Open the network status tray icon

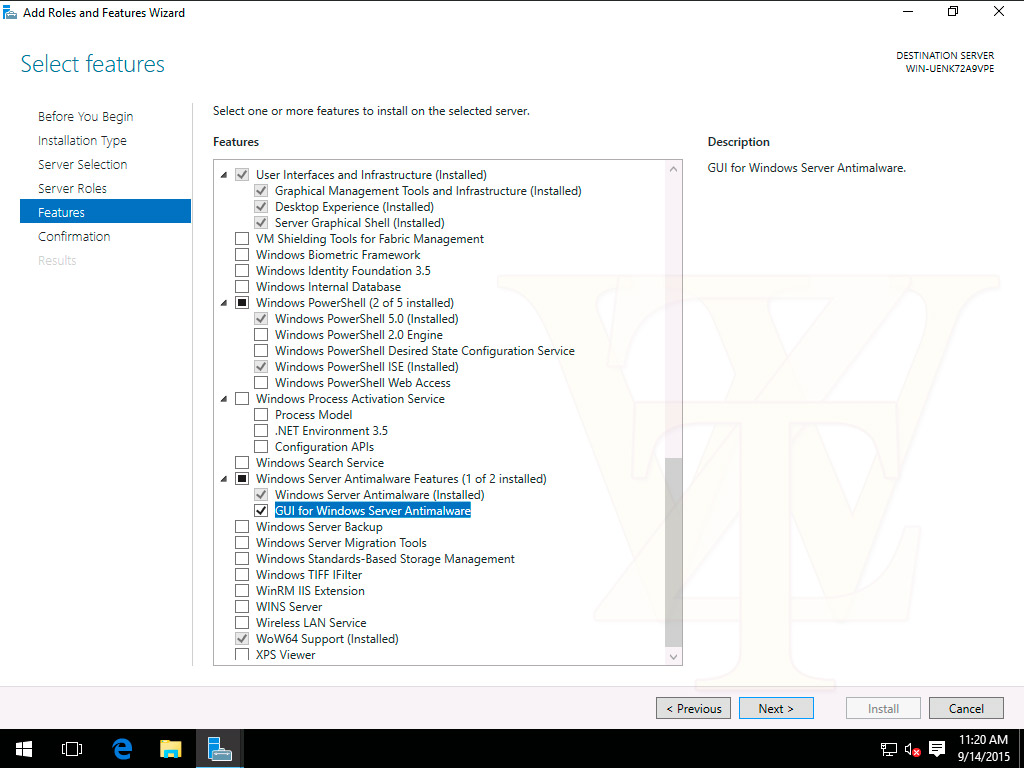[888, 749]
